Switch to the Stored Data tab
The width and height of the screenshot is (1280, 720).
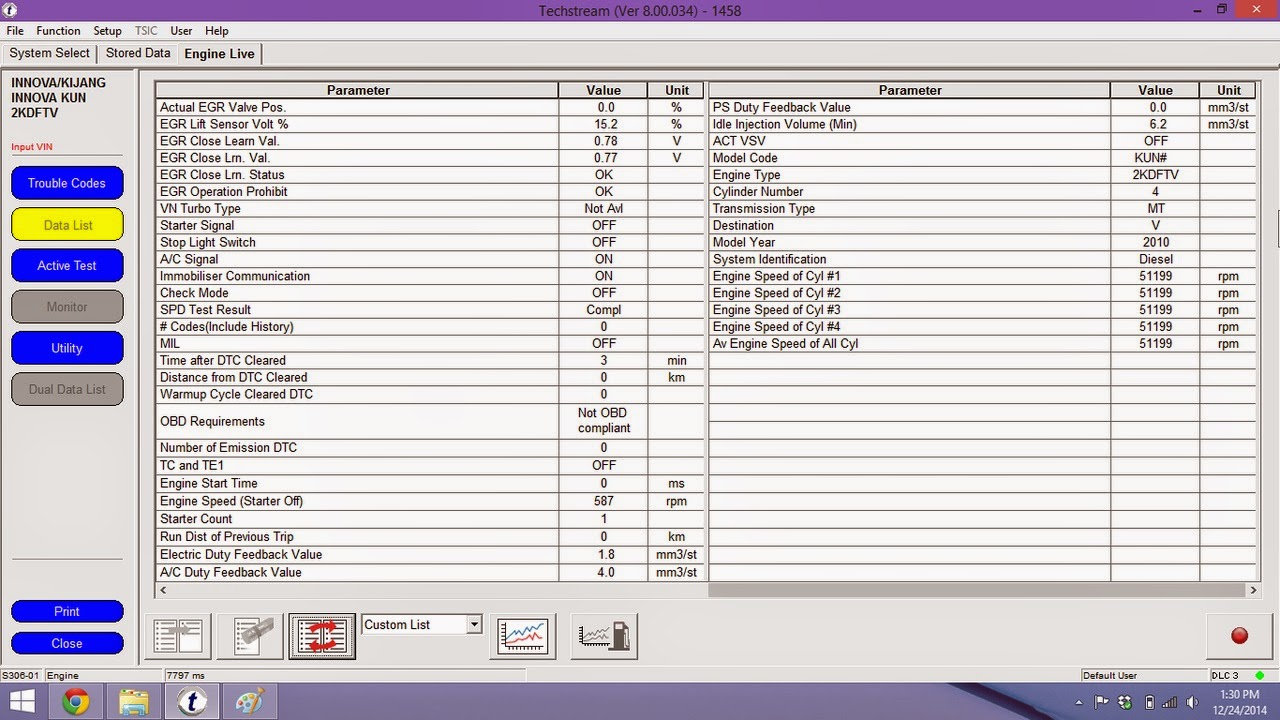[138, 53]
